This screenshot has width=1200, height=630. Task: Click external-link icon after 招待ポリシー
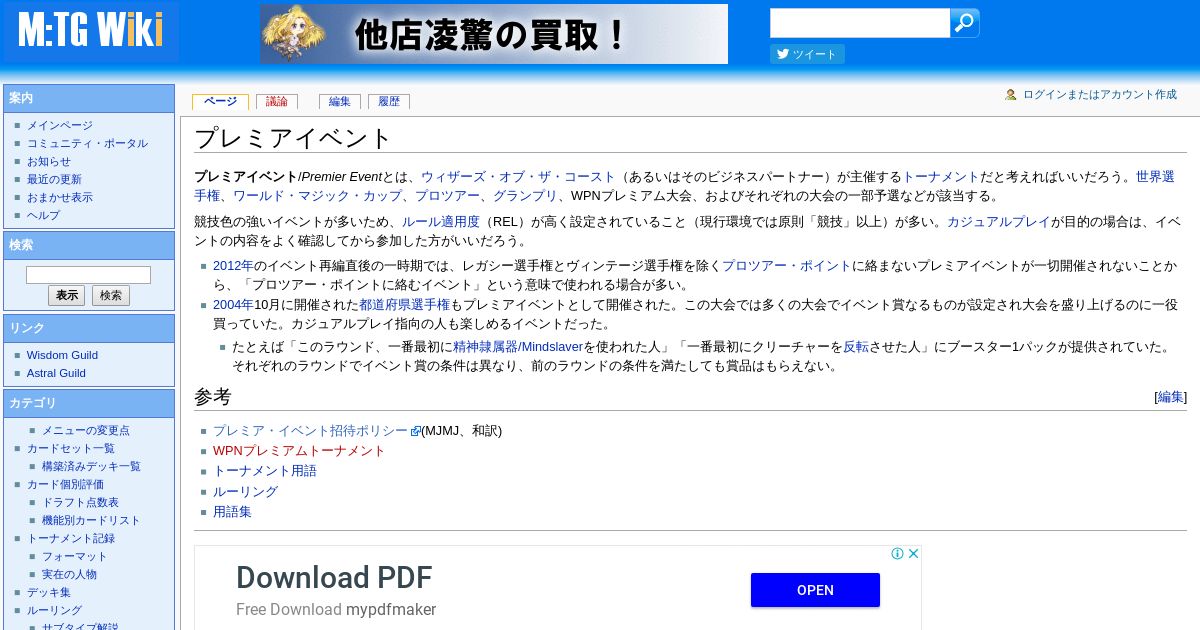tap(416, 431)
